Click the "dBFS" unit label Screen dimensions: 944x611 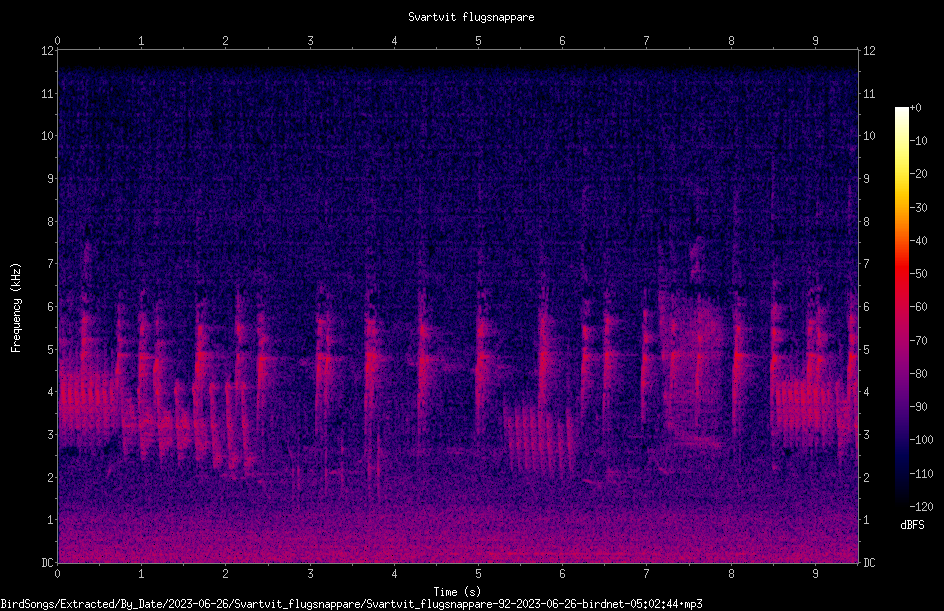point(912,525)
